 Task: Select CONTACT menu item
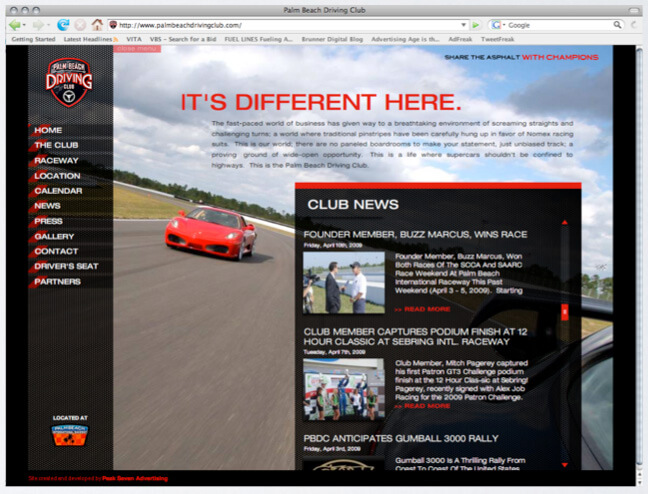(x=56, y=251)
